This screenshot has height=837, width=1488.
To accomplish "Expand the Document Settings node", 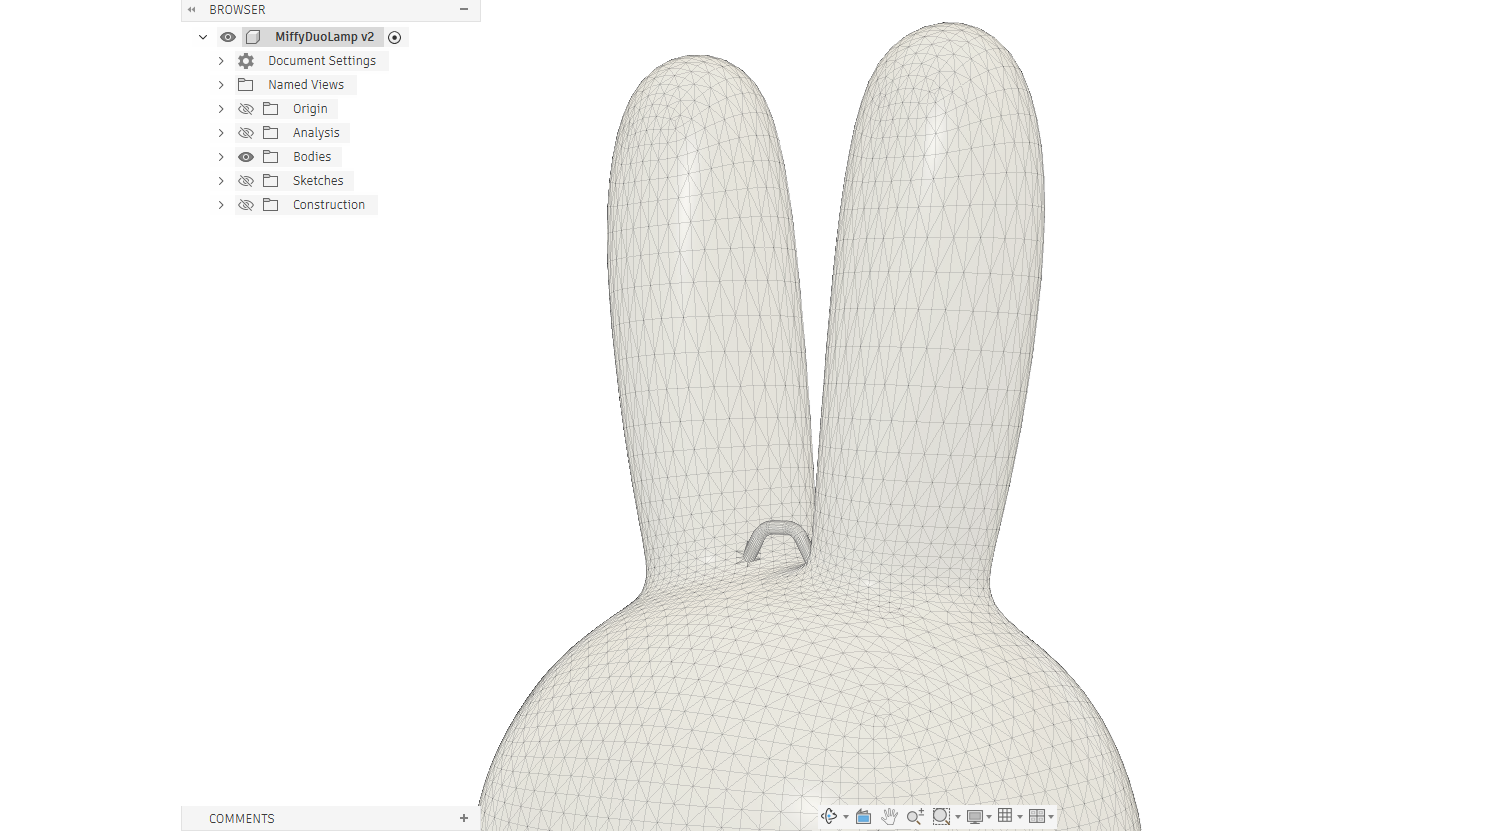I will [x=221, y=61].
